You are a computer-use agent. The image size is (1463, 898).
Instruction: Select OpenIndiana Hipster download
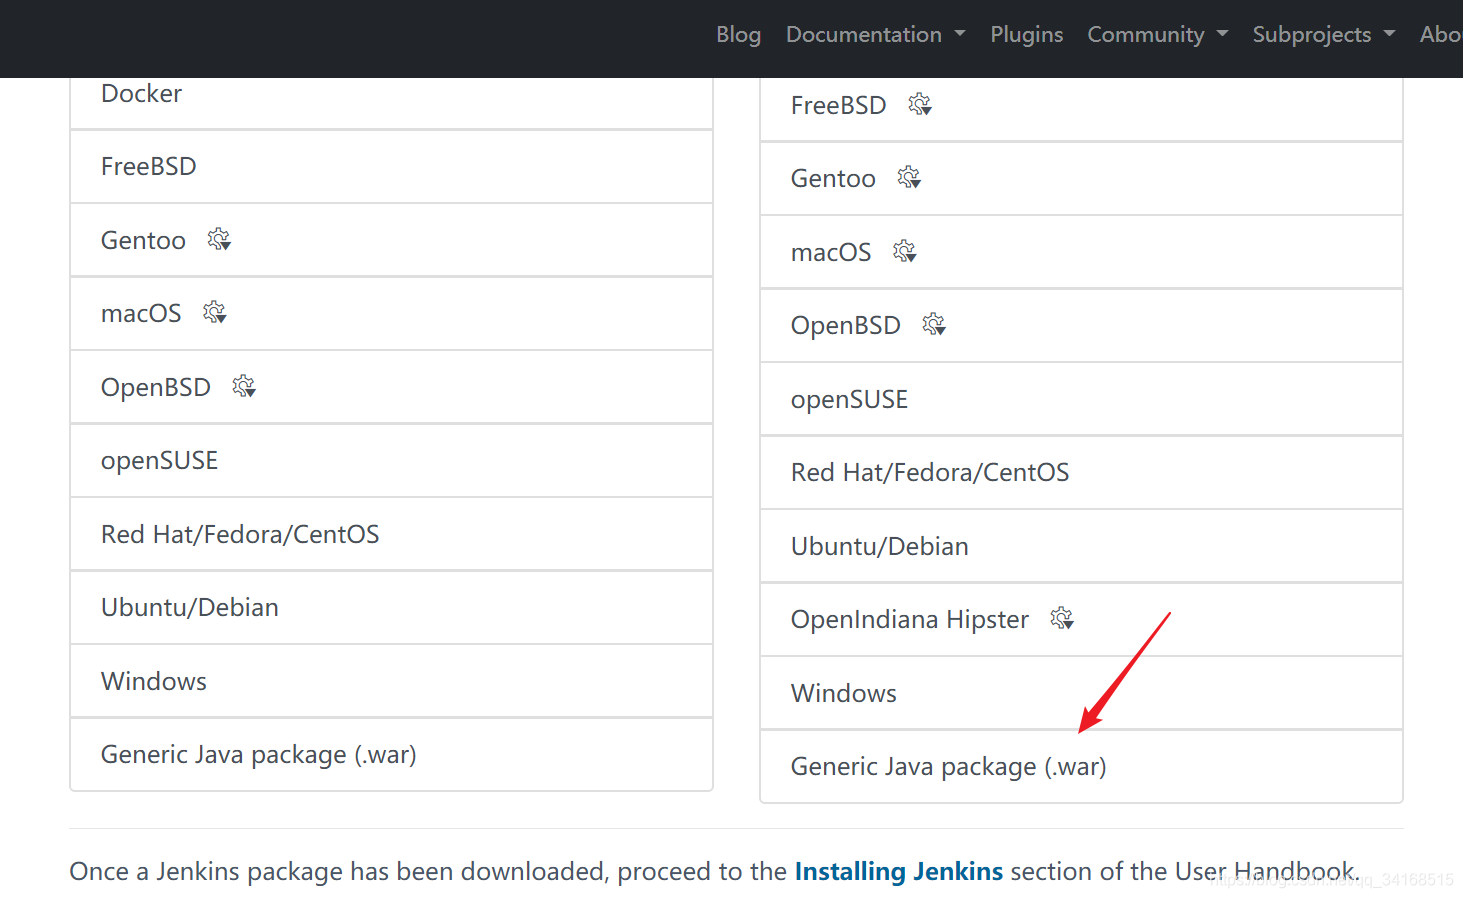coord(1081,620)
